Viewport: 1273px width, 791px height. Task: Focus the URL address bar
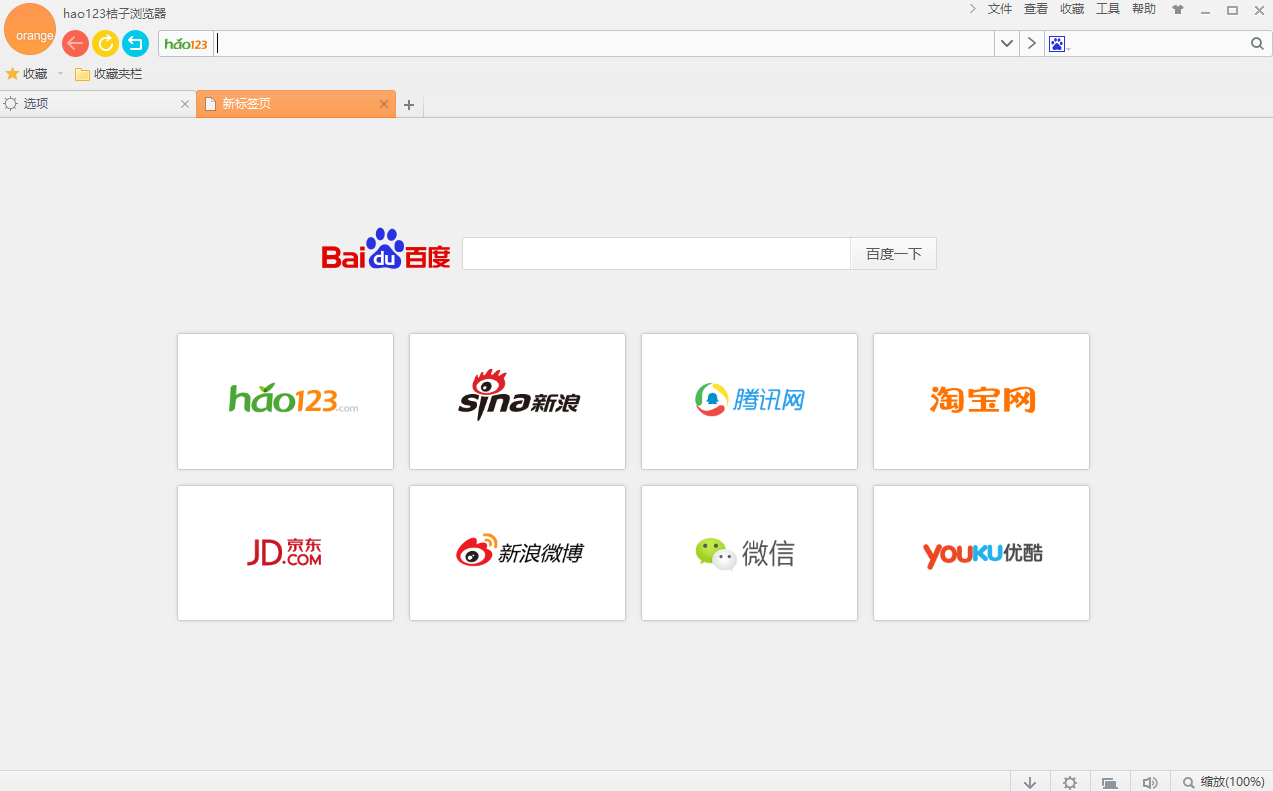click(604, 44)
